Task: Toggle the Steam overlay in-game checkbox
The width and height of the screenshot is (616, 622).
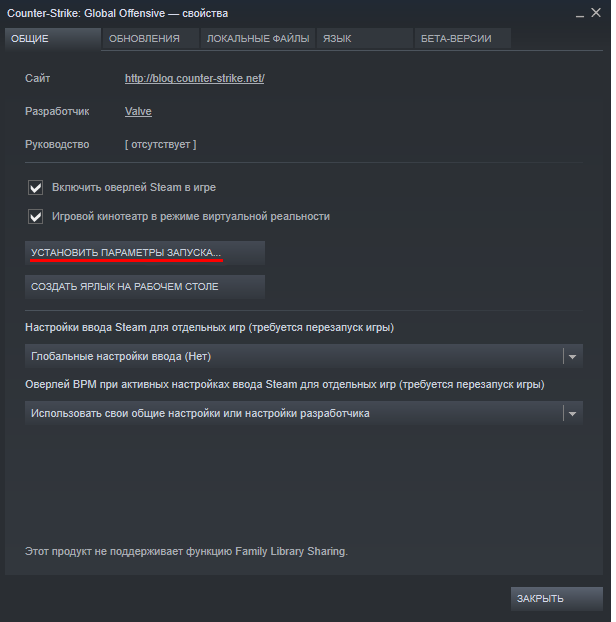Action: [36, 187]
